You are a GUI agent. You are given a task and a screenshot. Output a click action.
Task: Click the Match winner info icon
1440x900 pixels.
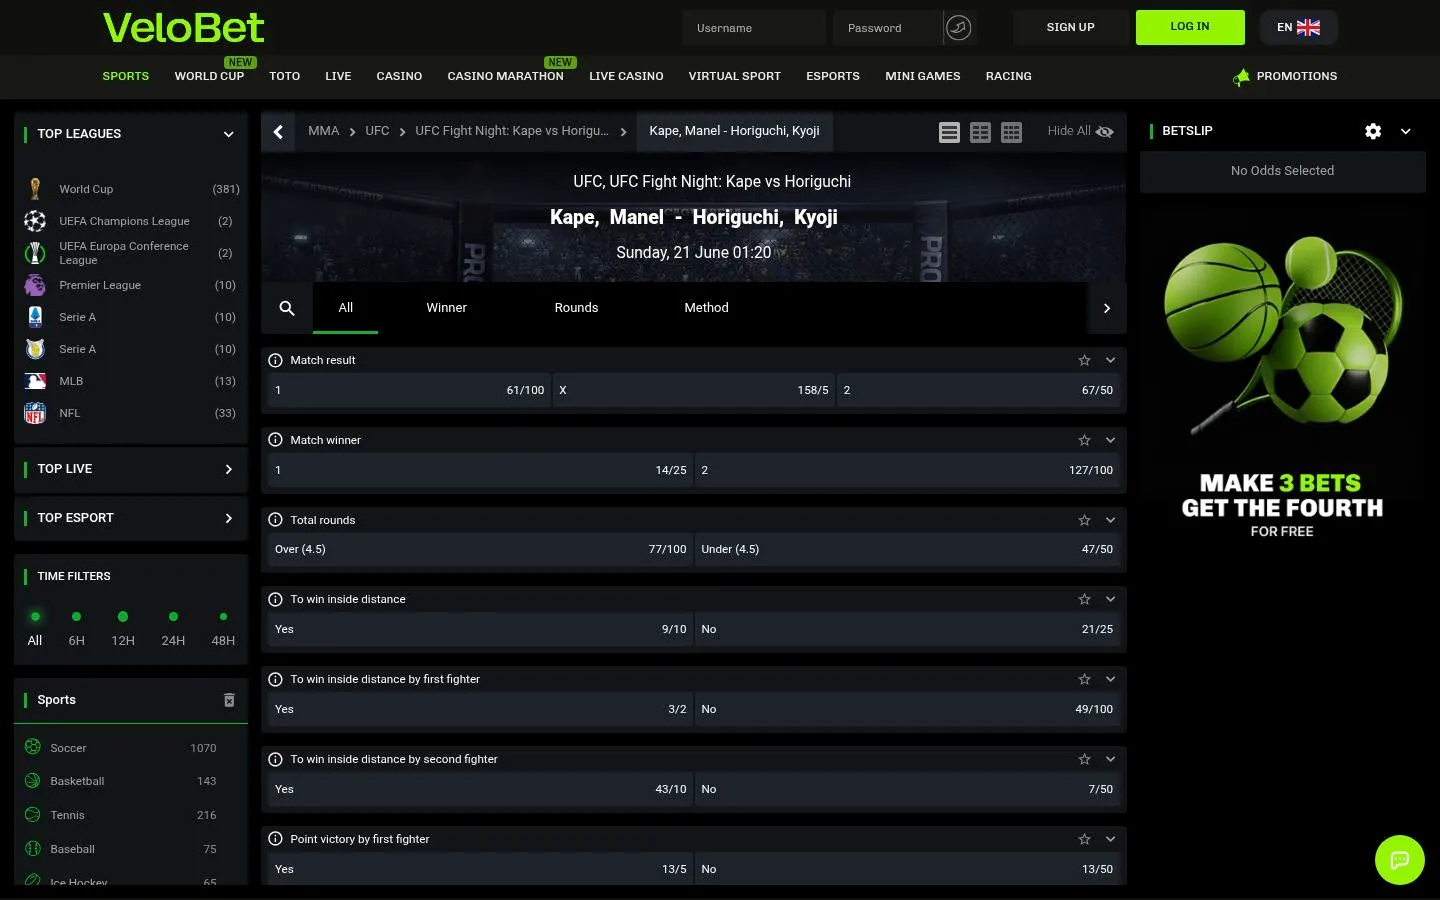pyautogui.click(x=276, y=440)
